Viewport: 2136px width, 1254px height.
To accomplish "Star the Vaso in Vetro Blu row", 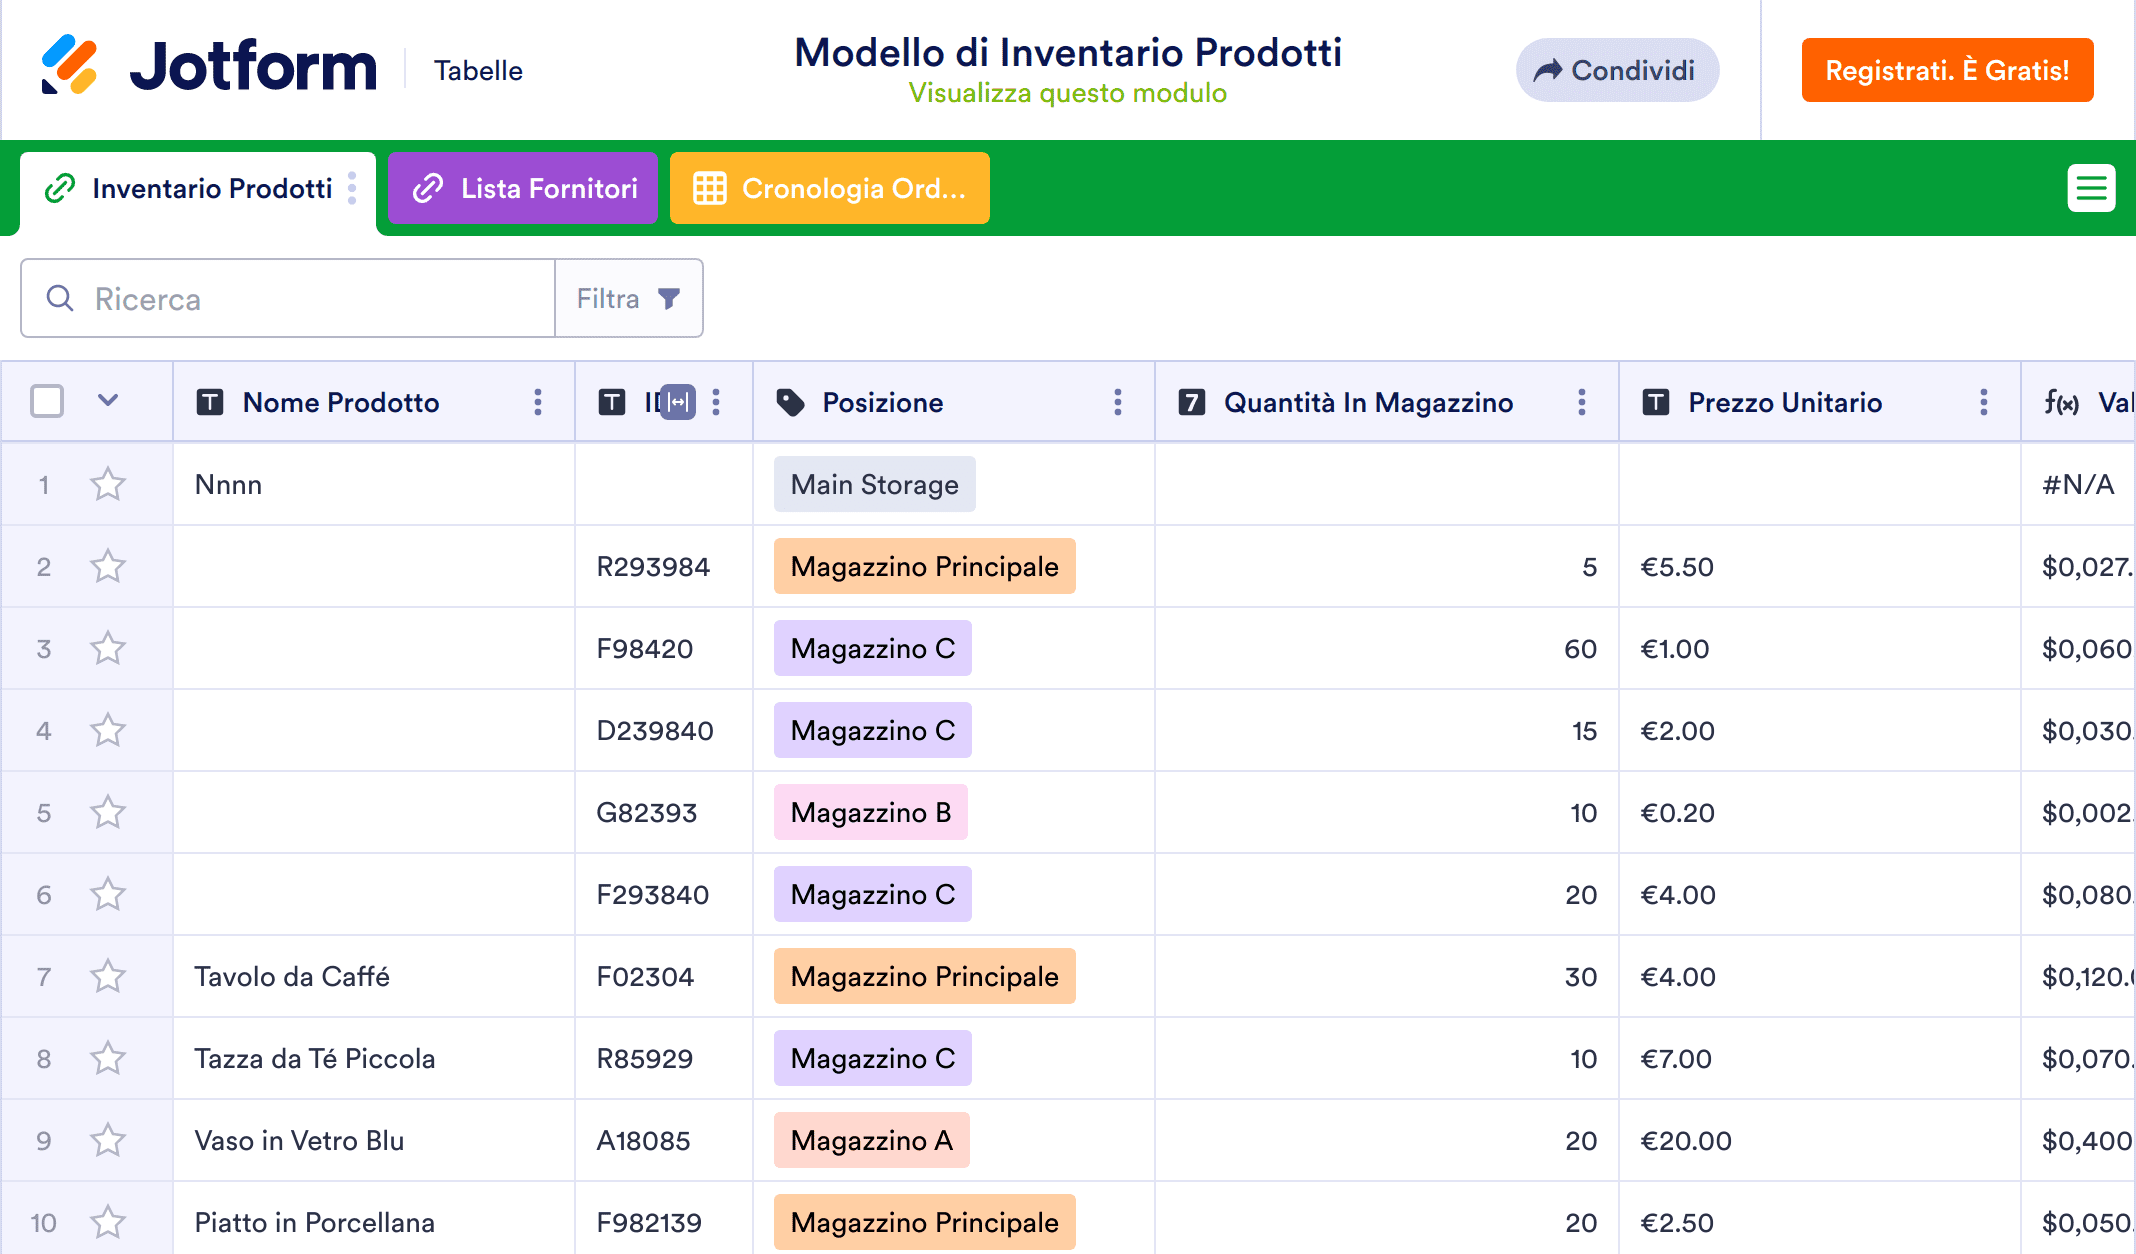I will click(x=107, y=1141).
